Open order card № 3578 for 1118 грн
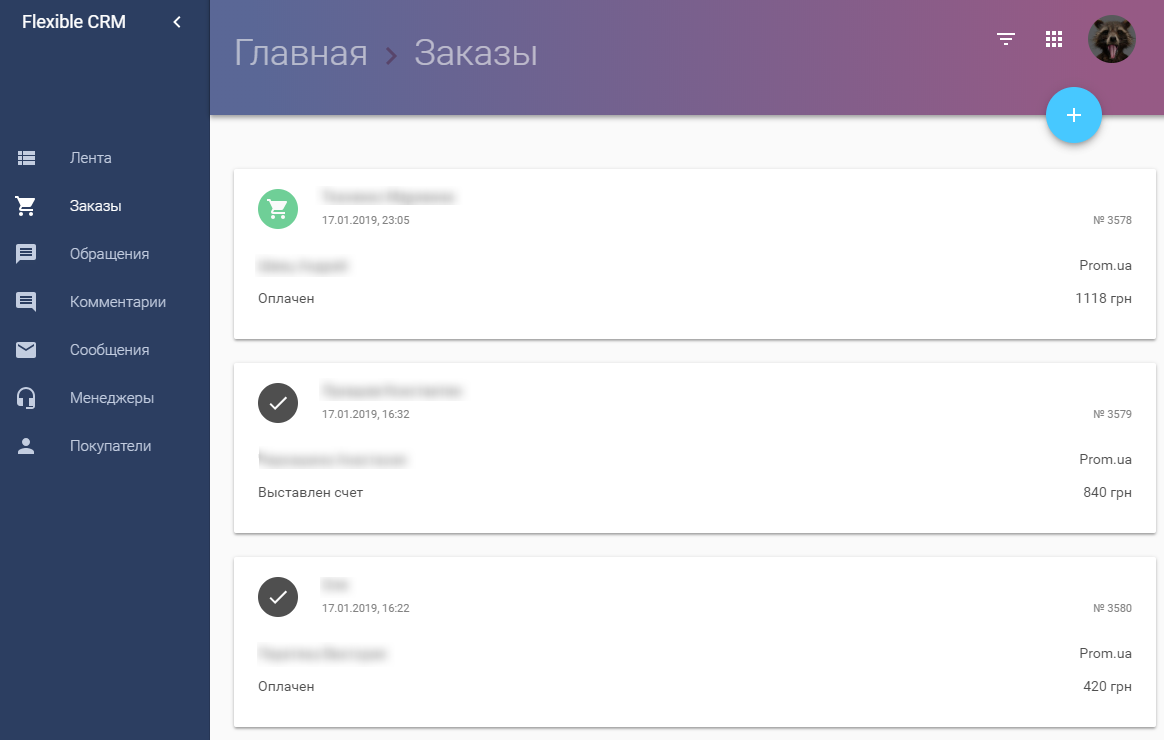The image size is (1164, 740). [695, 254]
